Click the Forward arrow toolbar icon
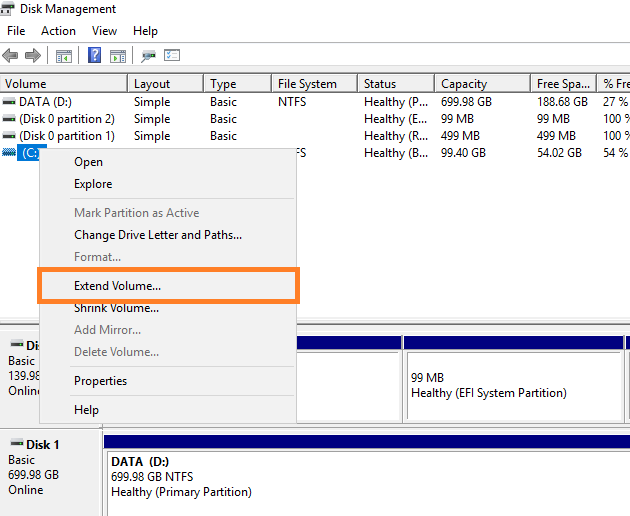630x516 pixels. (x=33, y=56)
